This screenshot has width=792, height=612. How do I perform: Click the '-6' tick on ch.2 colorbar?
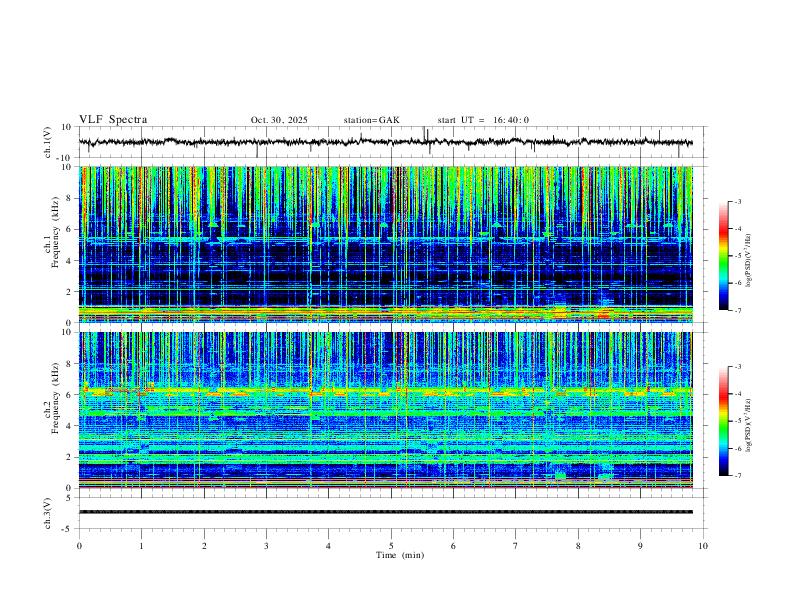pyautogui.click(x=737, y=448)
